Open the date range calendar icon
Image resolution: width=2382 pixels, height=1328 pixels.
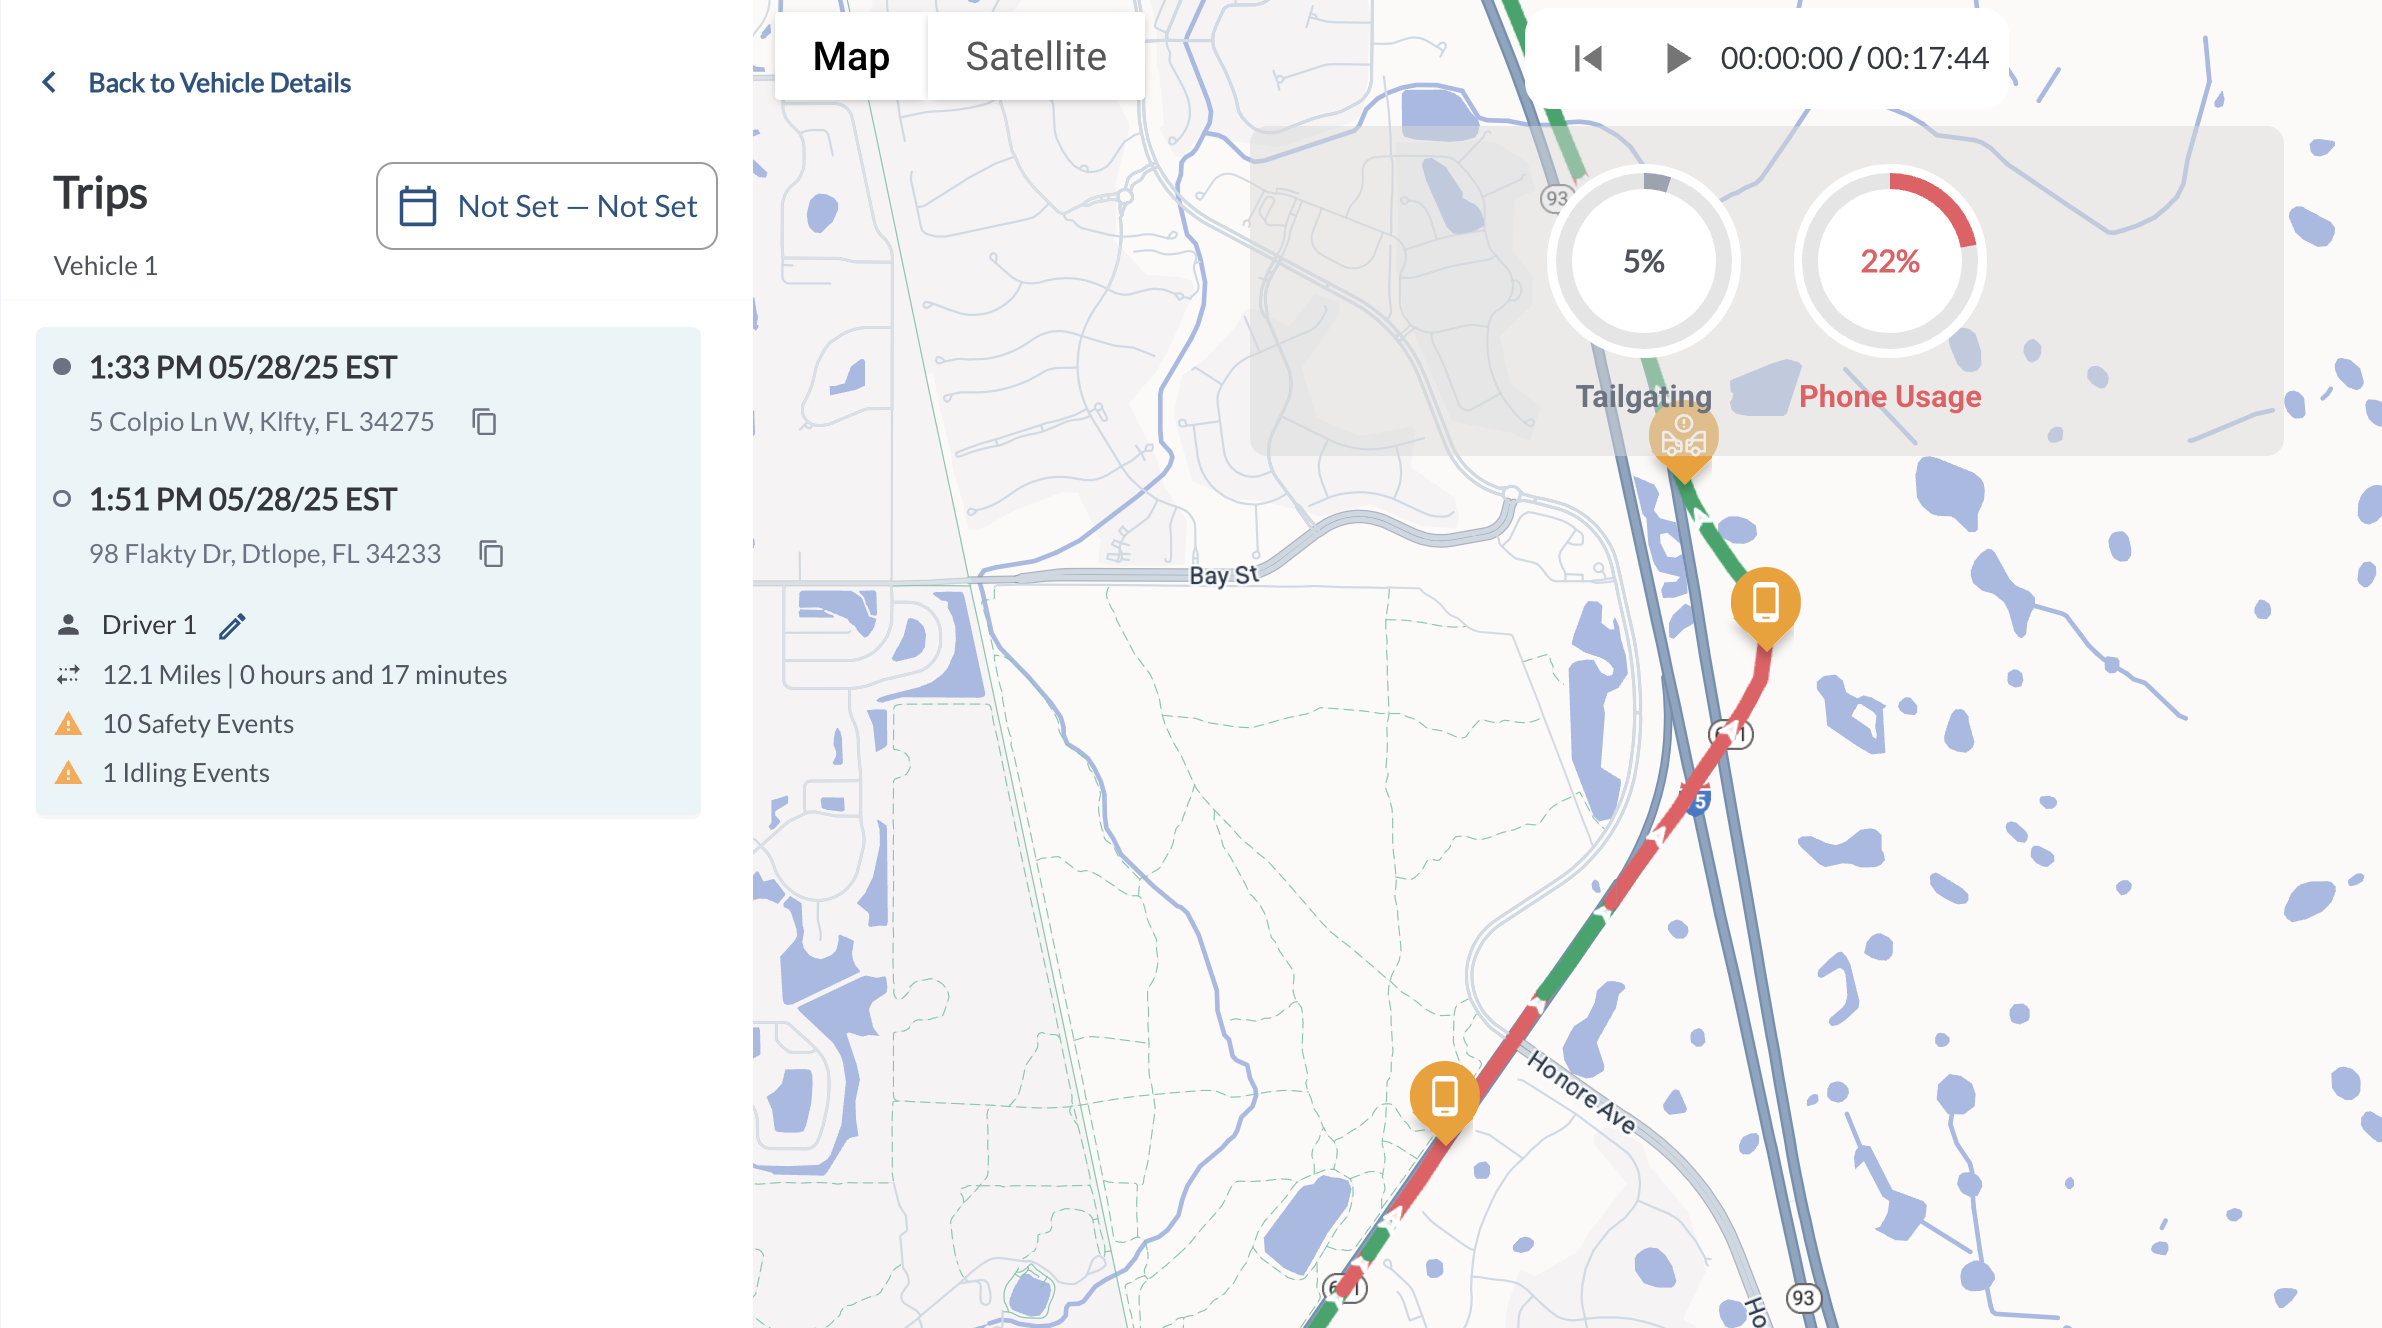418,206
